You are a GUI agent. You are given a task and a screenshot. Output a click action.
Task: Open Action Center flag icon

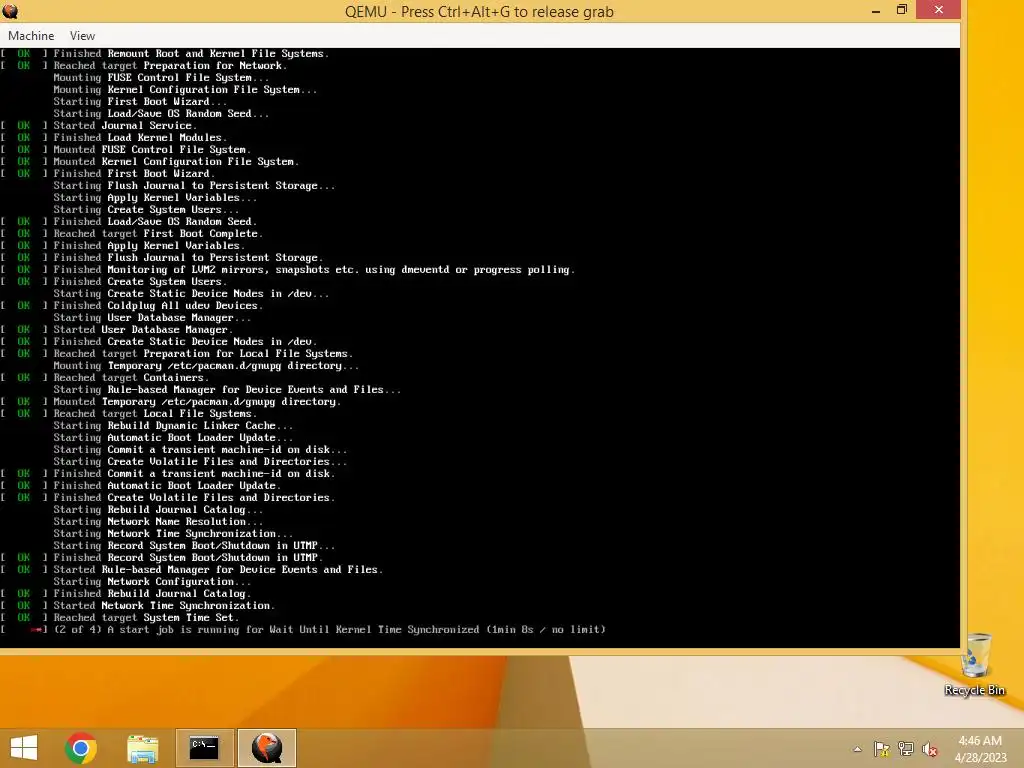(x=881, y=749)
